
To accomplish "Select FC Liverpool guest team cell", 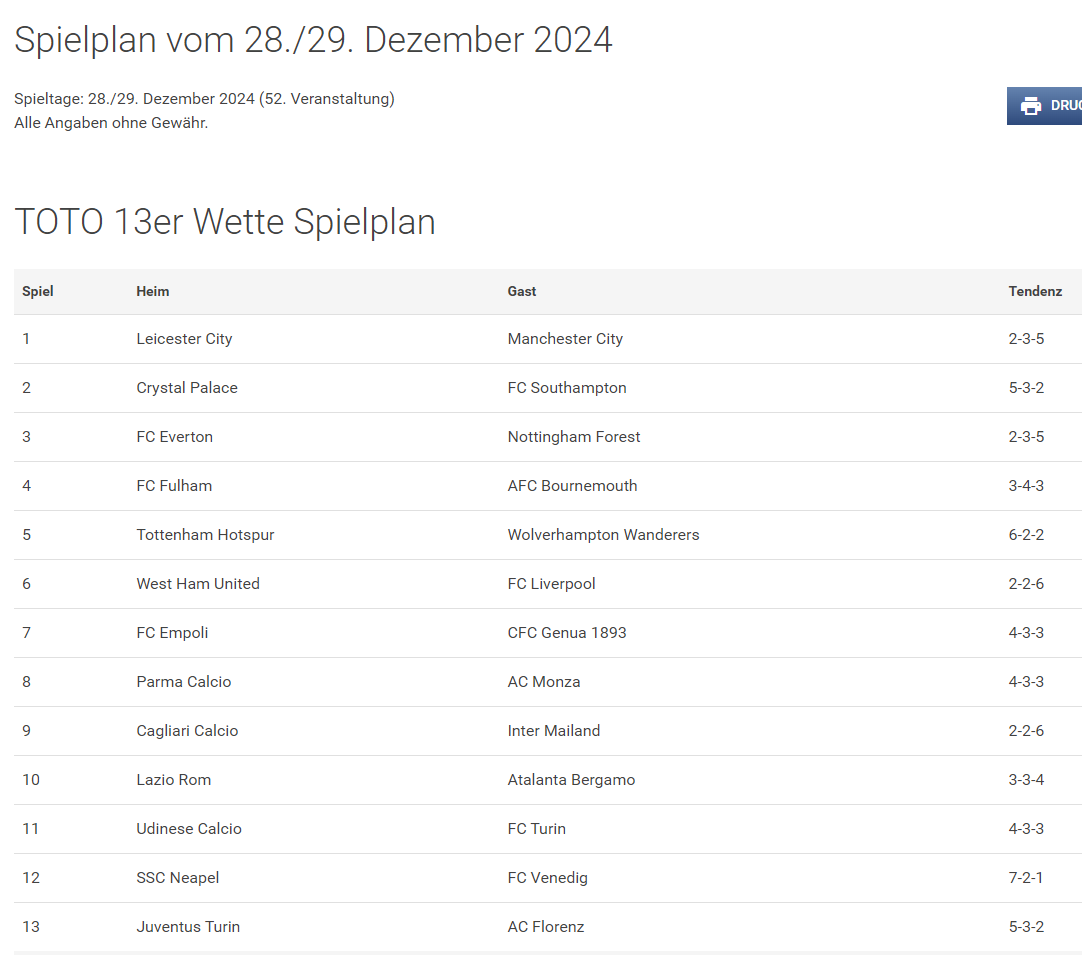I will (x=551, y=584).
